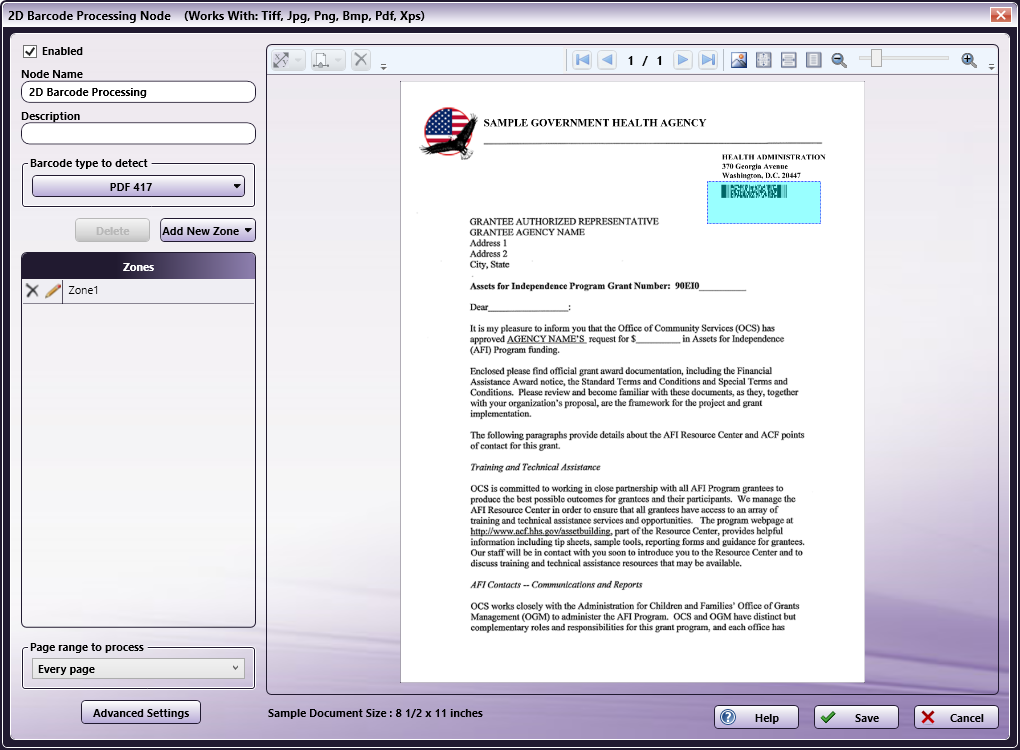Click the zoom out magnifier icon
This screenshot has width=1020, height=750.
click(839, 60)
